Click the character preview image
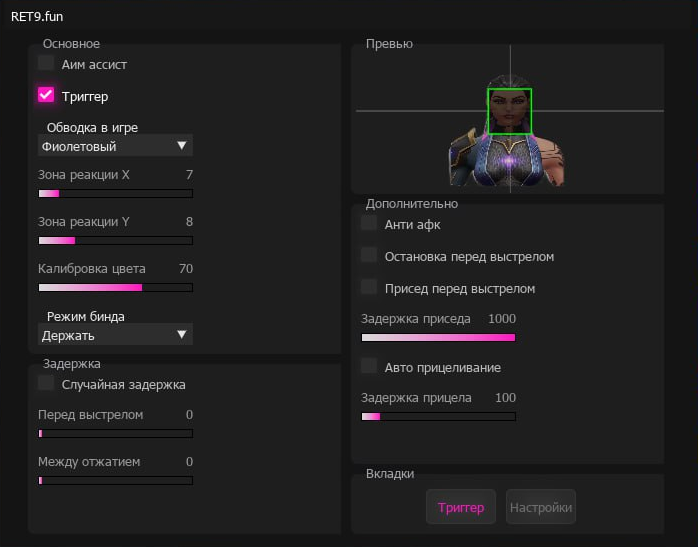The height and width of the screenshot is (547, 698). point(507,155)
